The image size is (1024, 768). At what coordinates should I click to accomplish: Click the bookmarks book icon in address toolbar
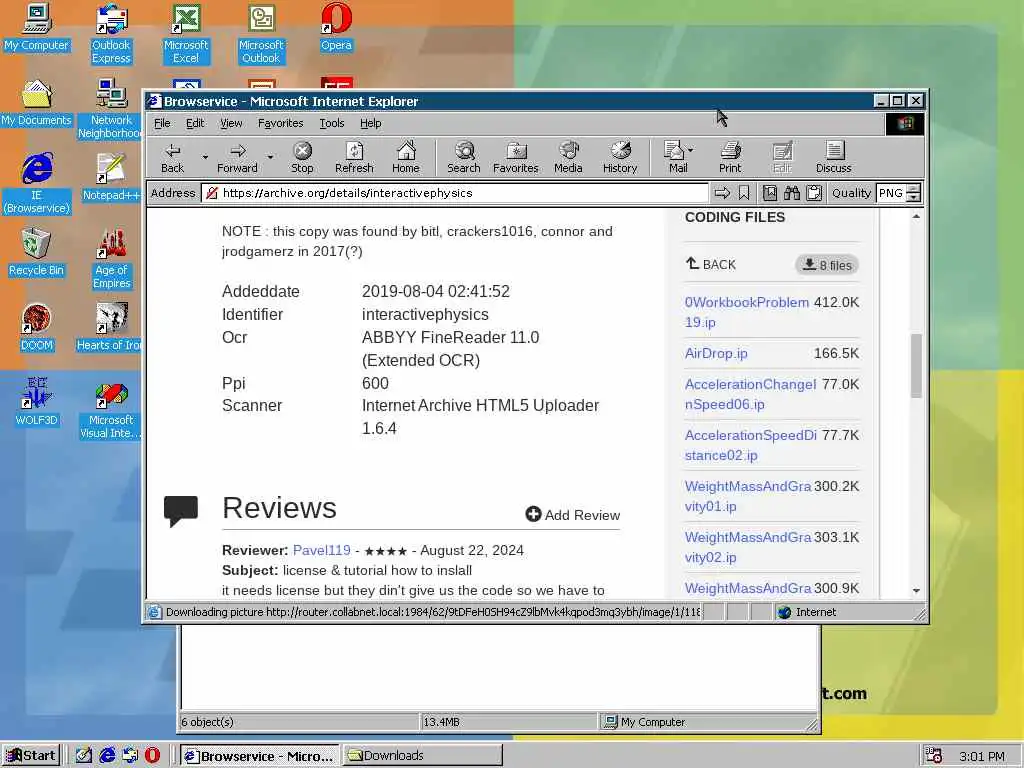(x=770, y=193)
